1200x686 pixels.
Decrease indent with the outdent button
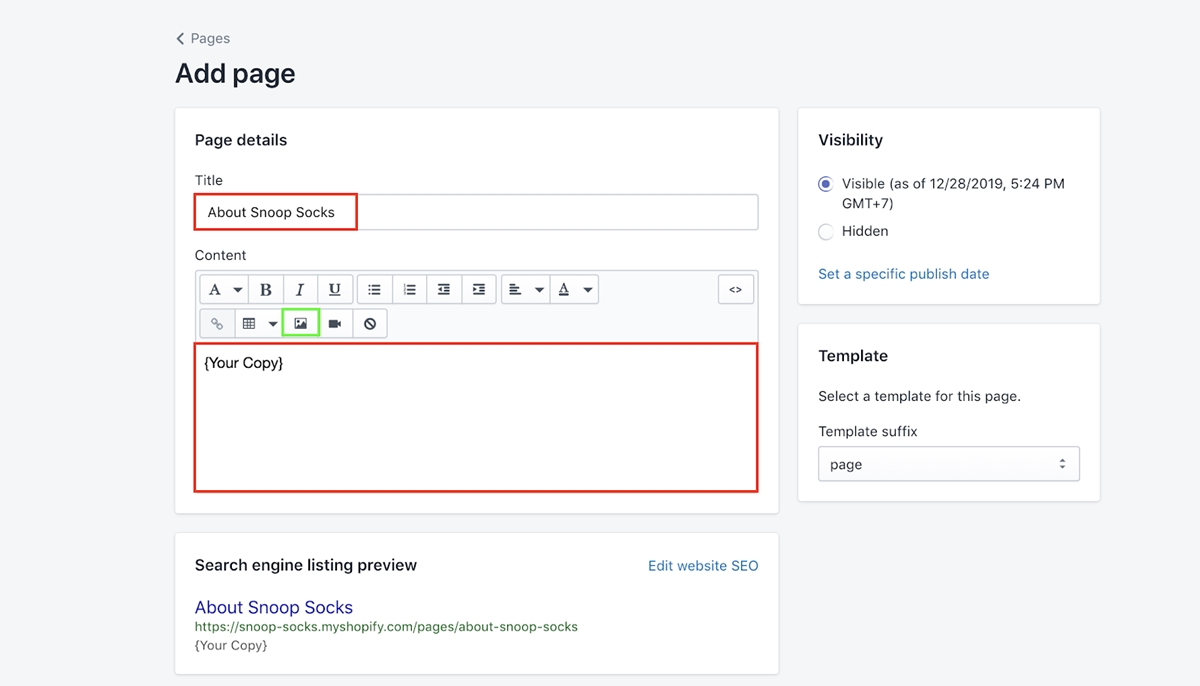coord(444,290)
